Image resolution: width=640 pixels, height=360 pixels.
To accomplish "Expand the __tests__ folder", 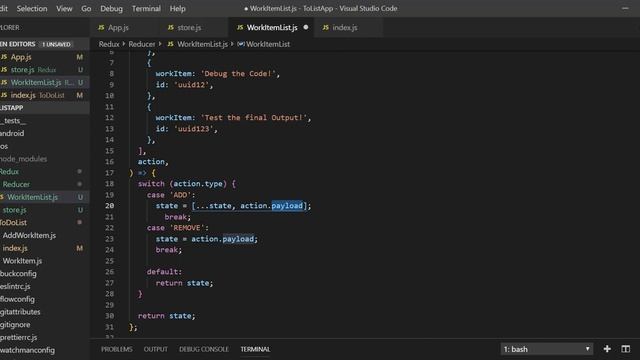I will (44, 121).
